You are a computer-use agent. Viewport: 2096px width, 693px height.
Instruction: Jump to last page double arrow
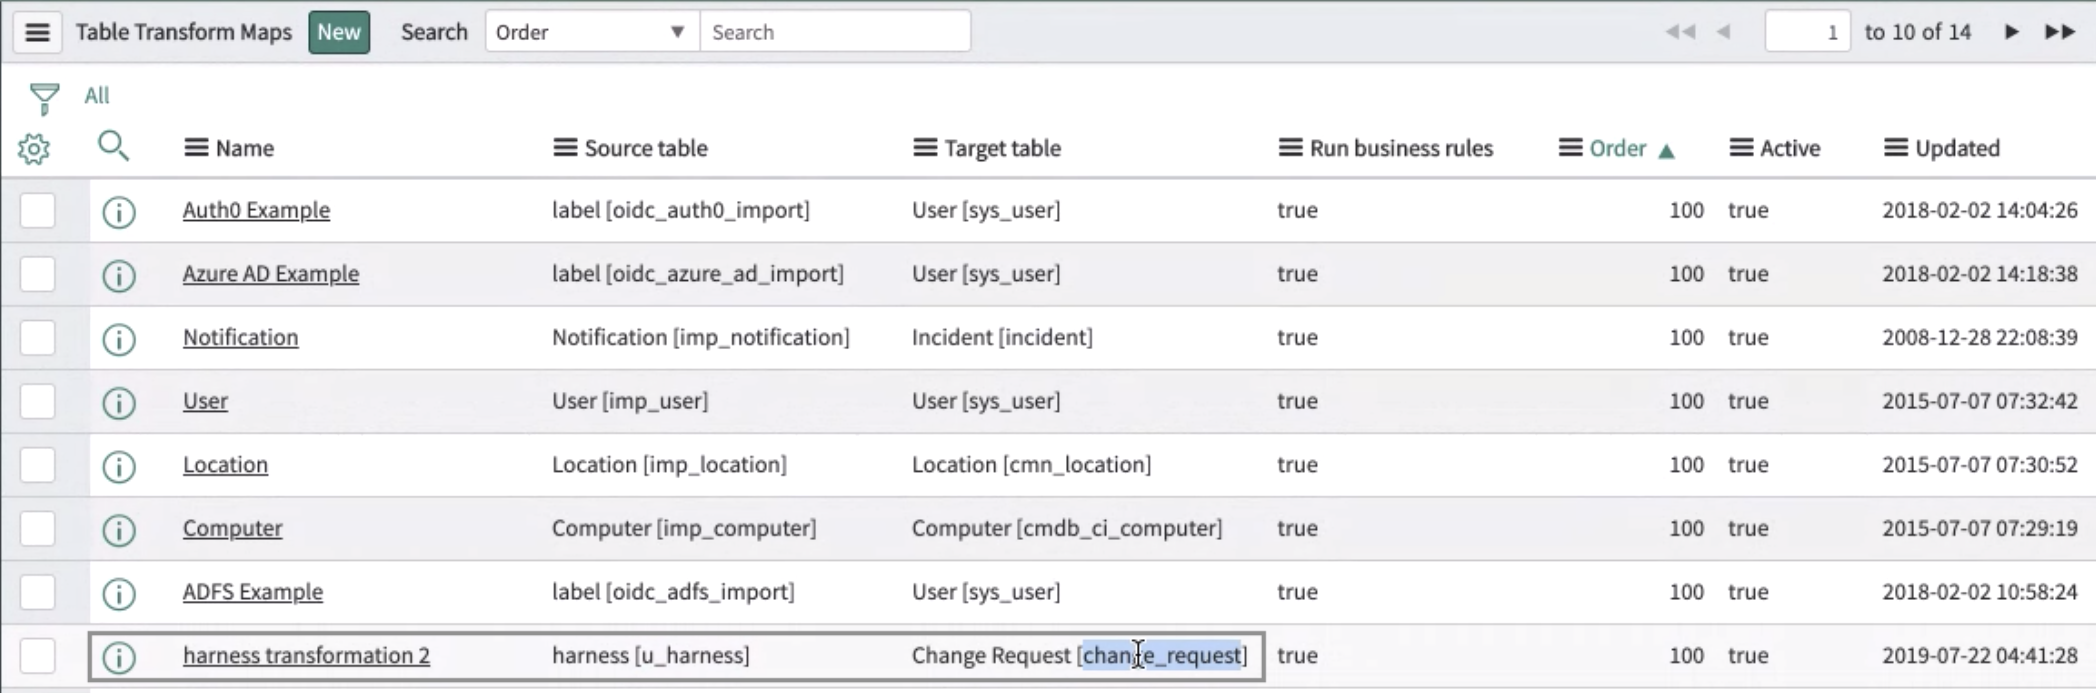click(2059, 32)
